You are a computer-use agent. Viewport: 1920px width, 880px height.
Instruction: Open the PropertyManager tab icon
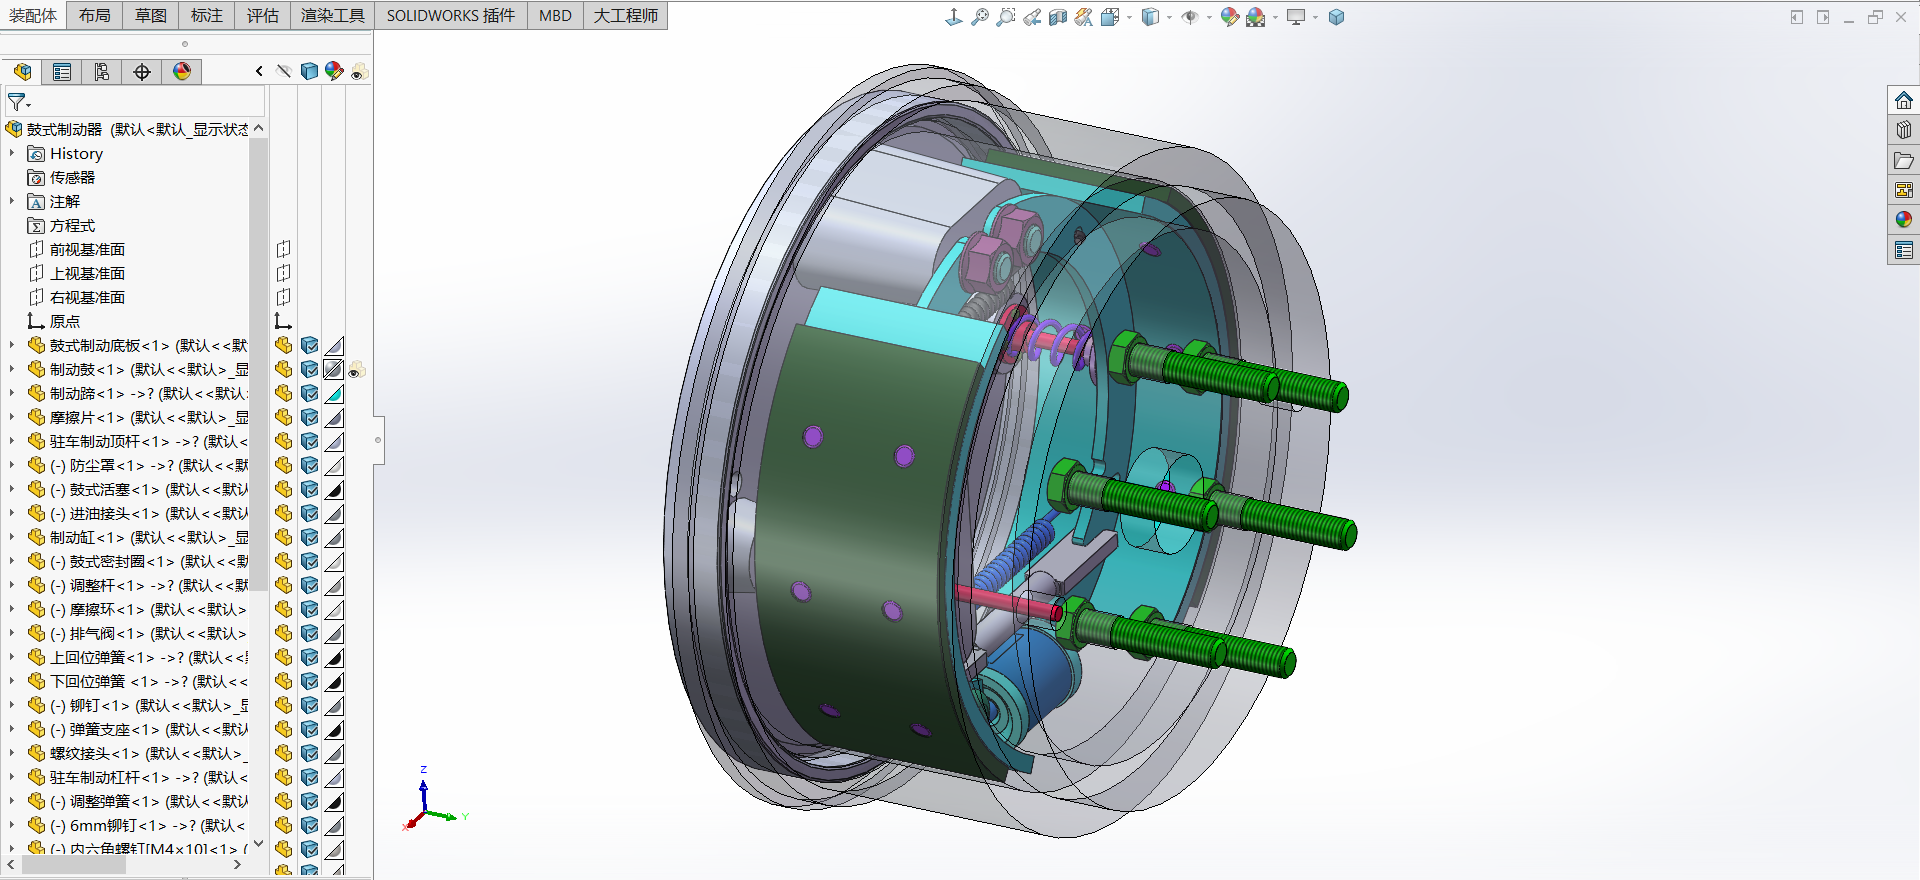pyautogui.click(x=62, y=71)
